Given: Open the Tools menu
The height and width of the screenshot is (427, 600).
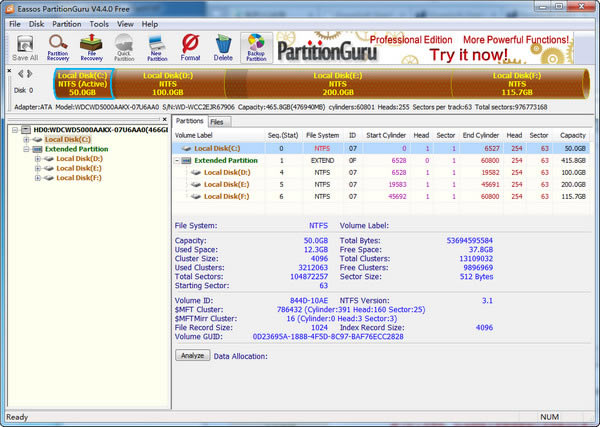Looking at the screenshot, I should (99, 24).
